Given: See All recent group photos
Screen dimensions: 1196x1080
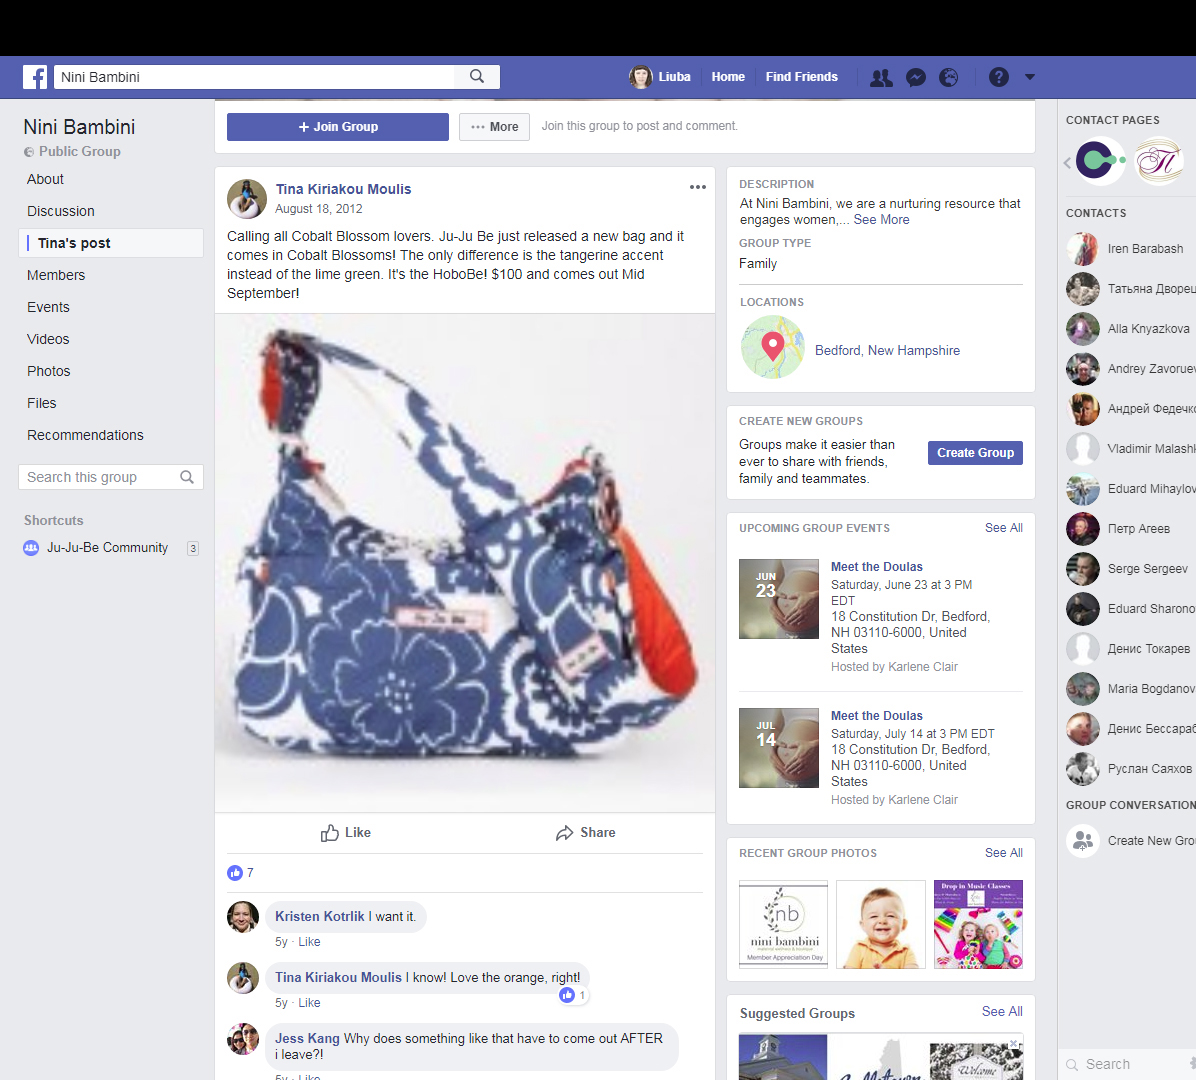Looking at the screenshot, I should [1004, 853].
